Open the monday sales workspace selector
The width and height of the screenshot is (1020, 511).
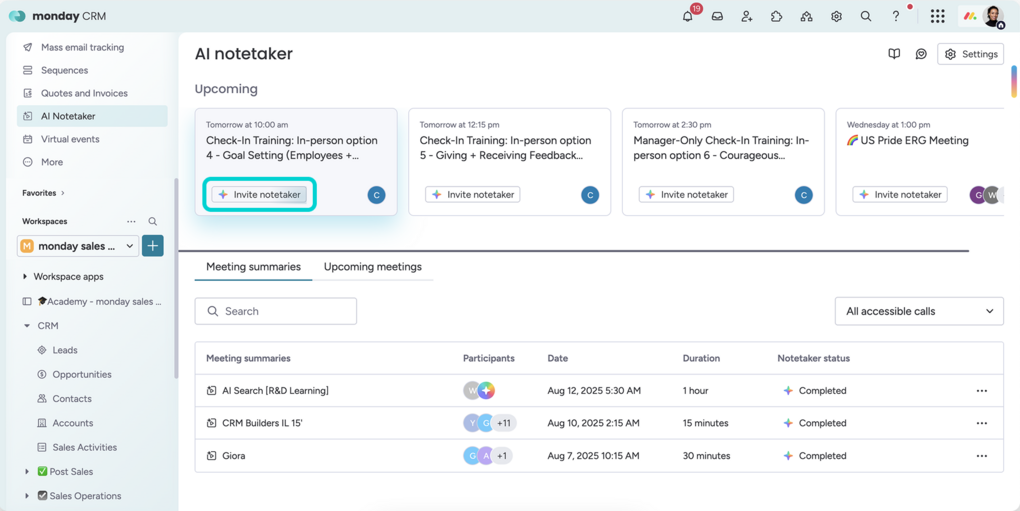(x=78, y=246)
